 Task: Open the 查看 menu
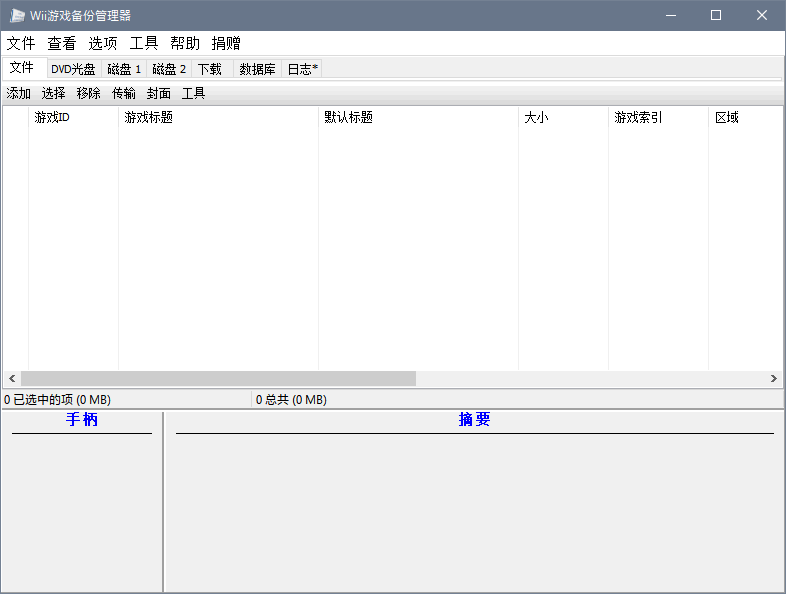tap(62, 43)
